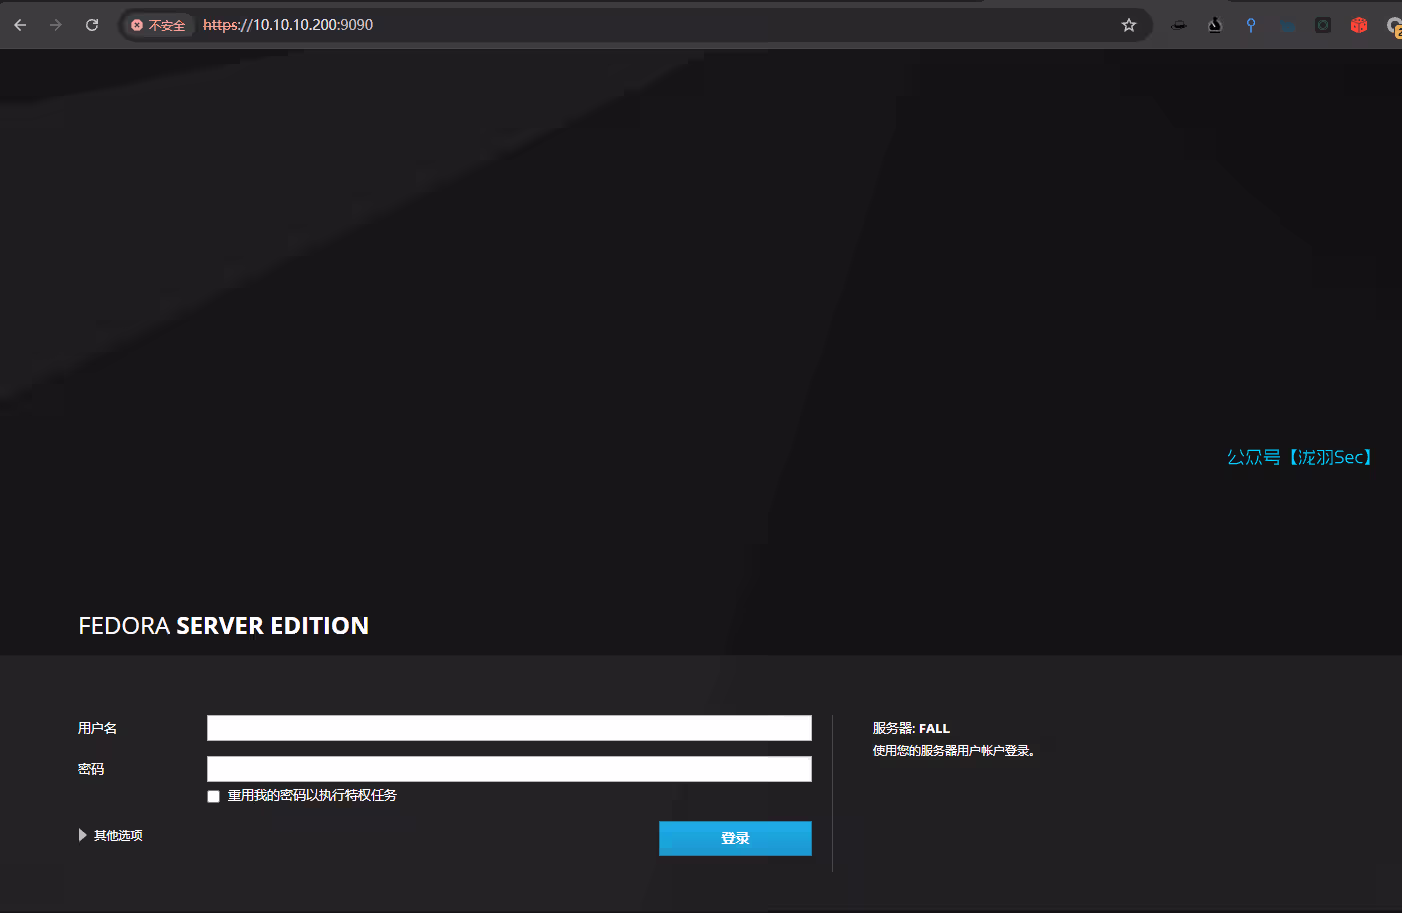
Task: Focus the 密码 input field
Action: (x=509, y=769)
